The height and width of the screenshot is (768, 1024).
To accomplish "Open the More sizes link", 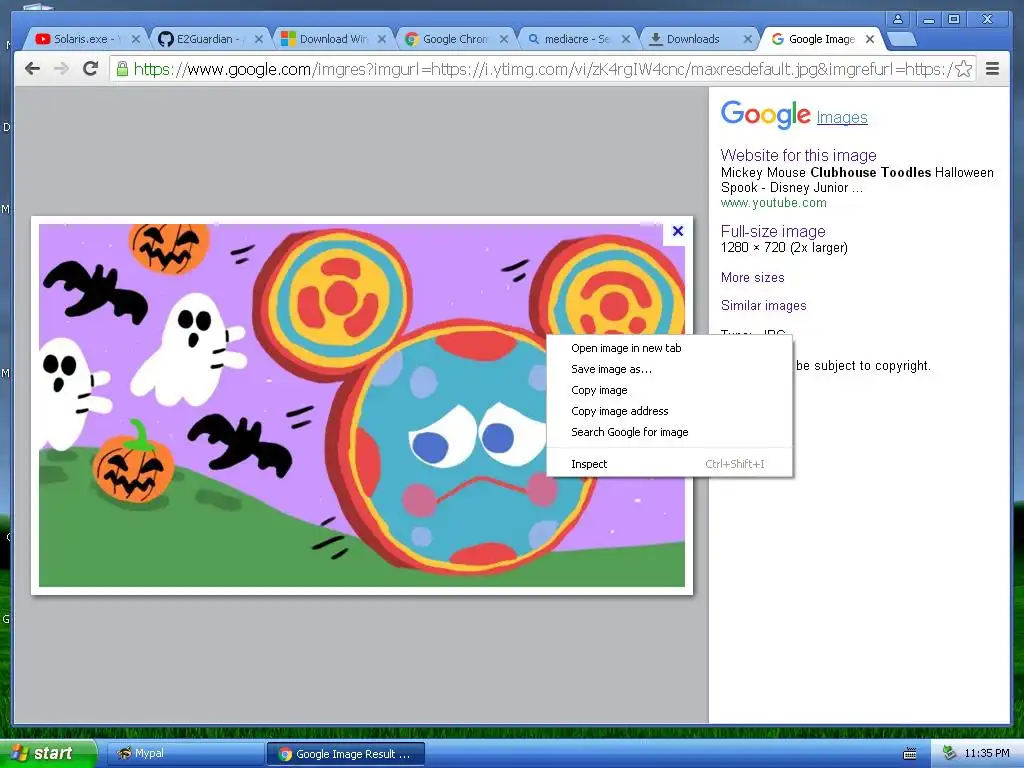I will (752, 278).
